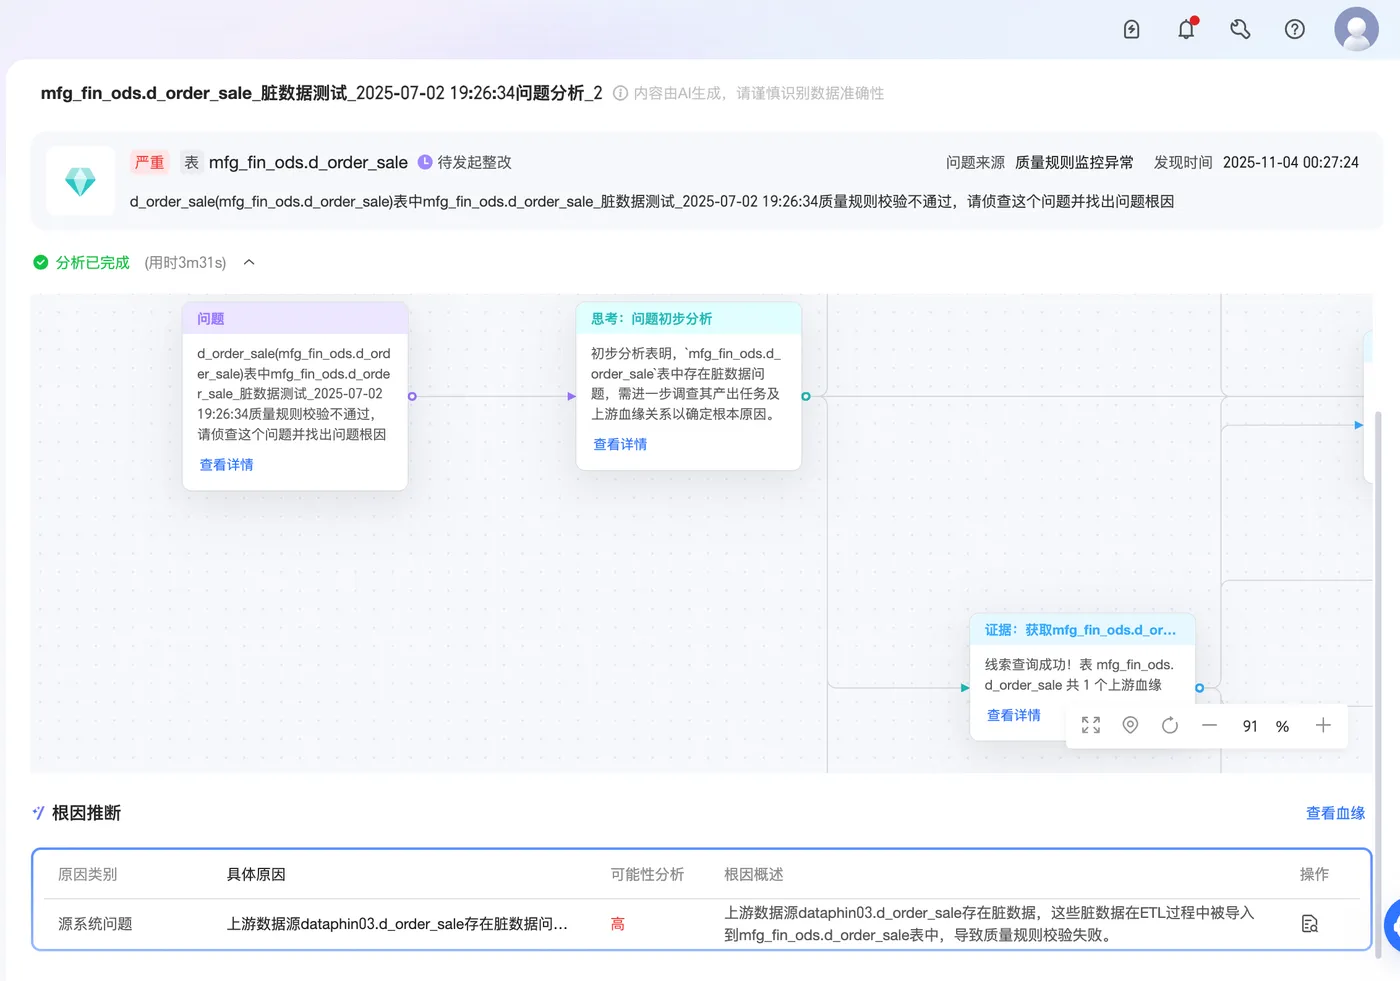This screenshot has width=1400, height=981.
Task: Click the output port of the 证据 node
Action: point(1199,688)
